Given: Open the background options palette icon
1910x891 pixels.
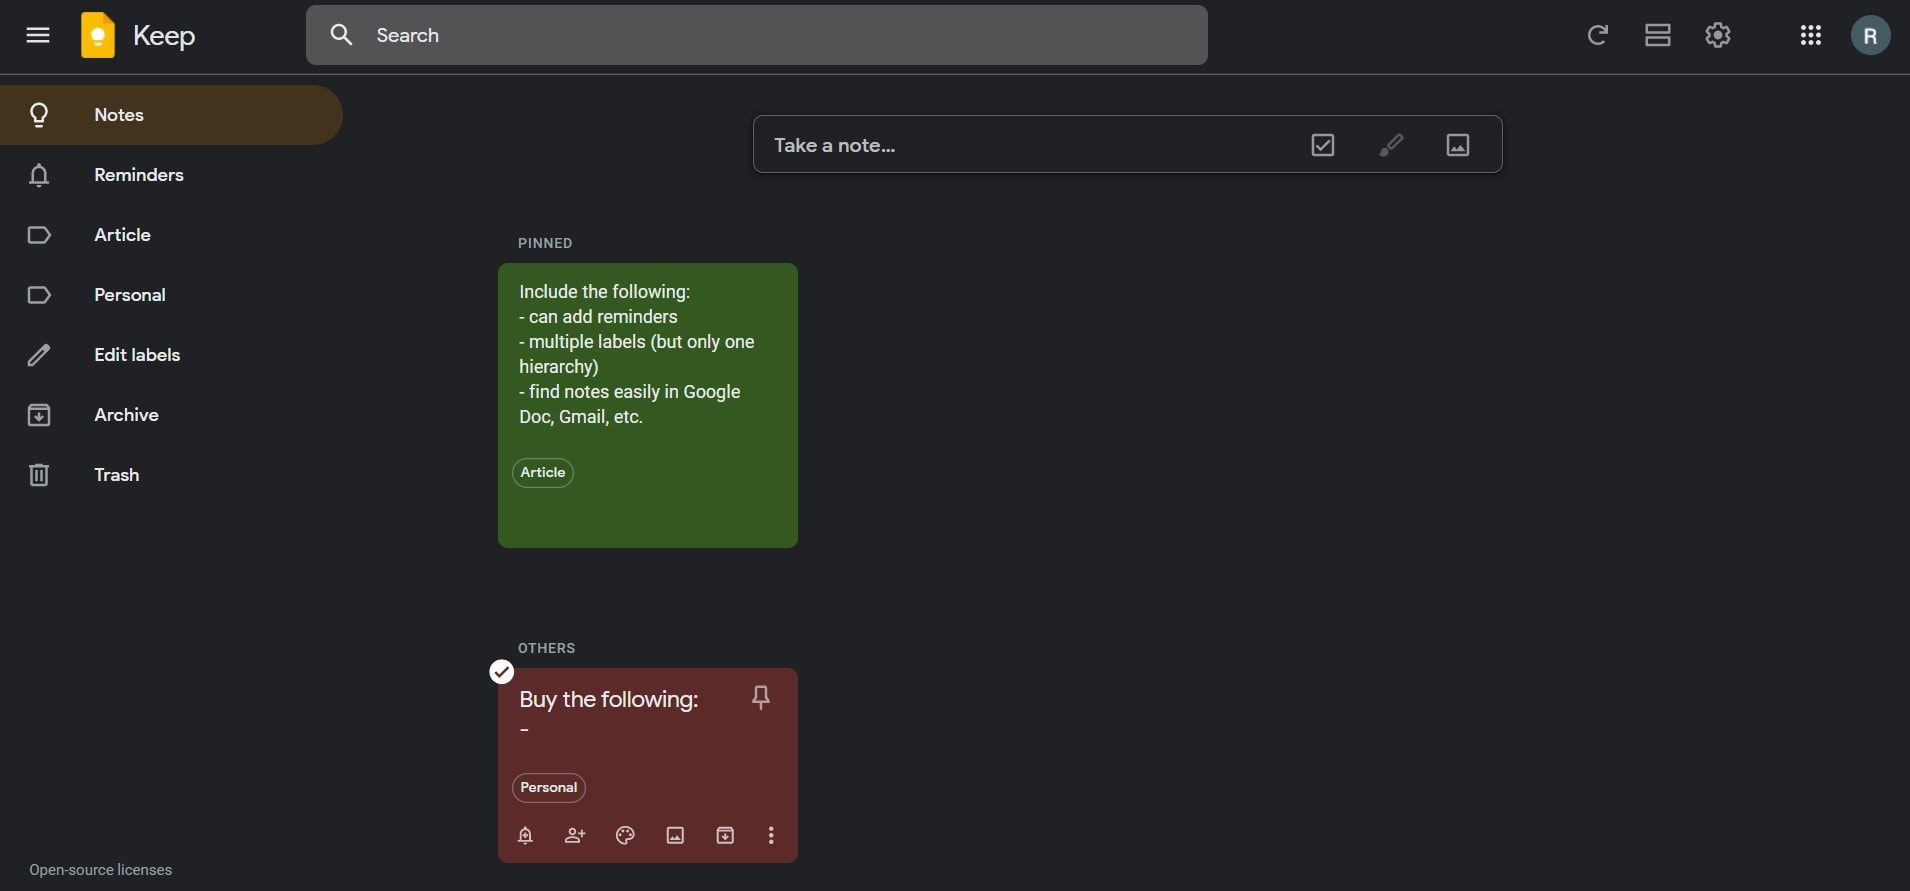Looking at the screenshot, I should [x=625, y=835].
